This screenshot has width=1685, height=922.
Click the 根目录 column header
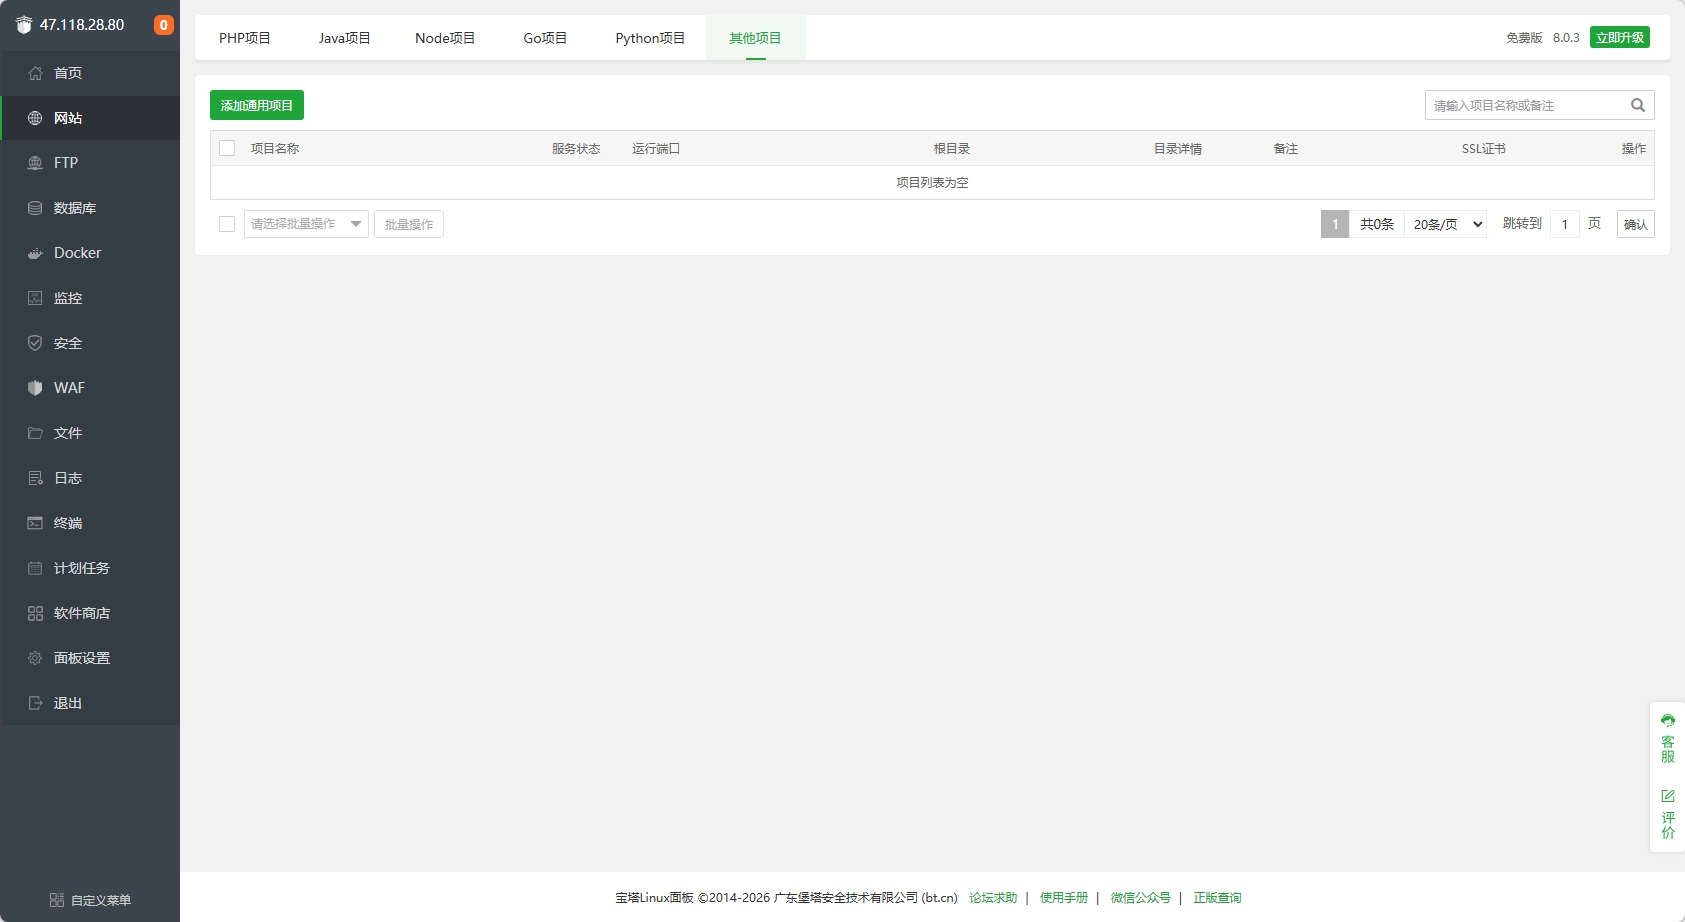(952, 148)
